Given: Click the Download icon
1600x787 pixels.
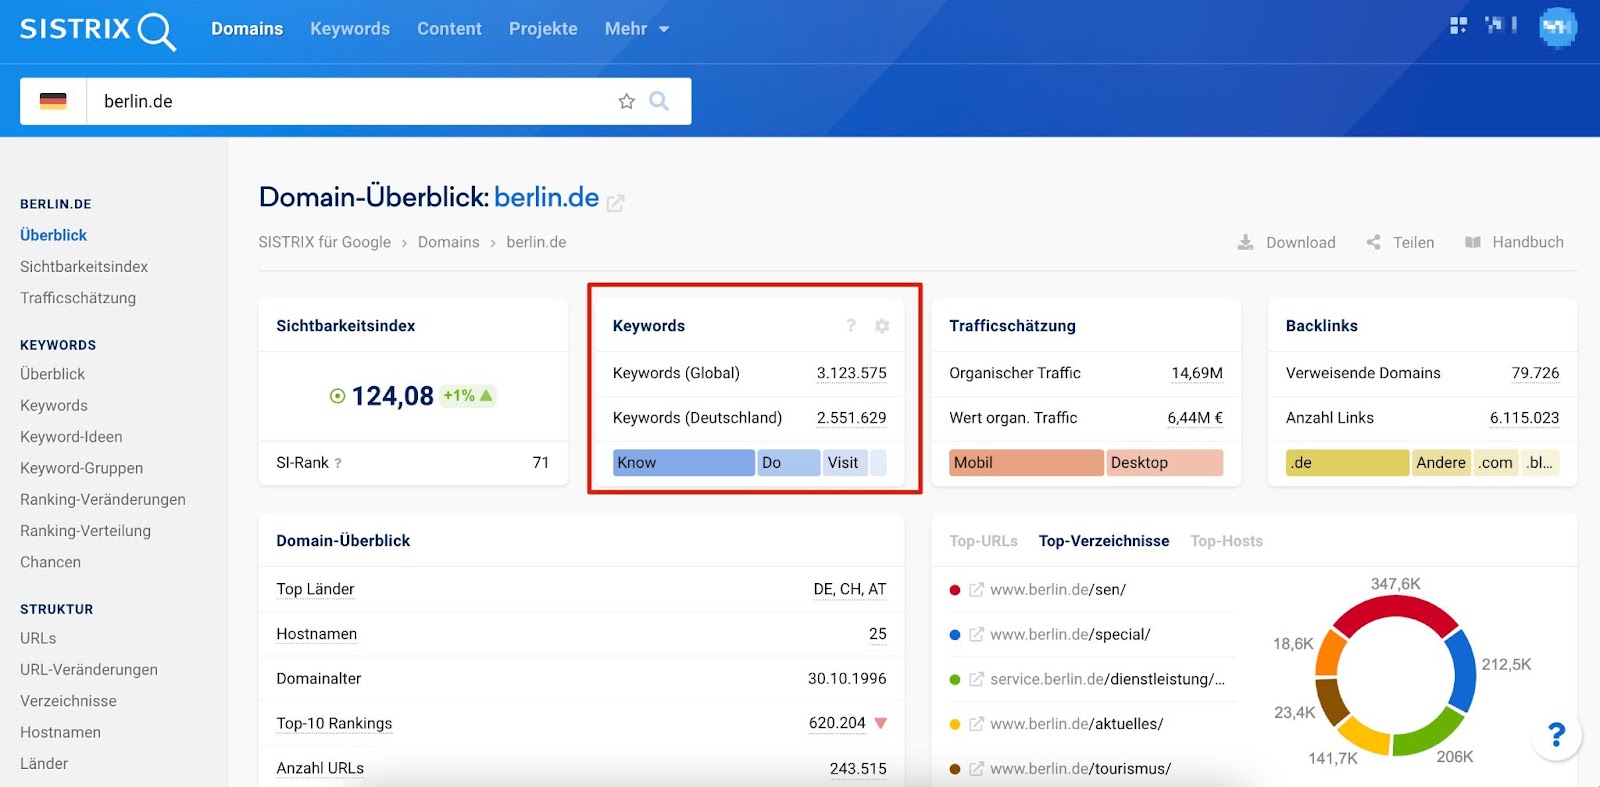Looking at the screenshot, I should pos(1245,242).
